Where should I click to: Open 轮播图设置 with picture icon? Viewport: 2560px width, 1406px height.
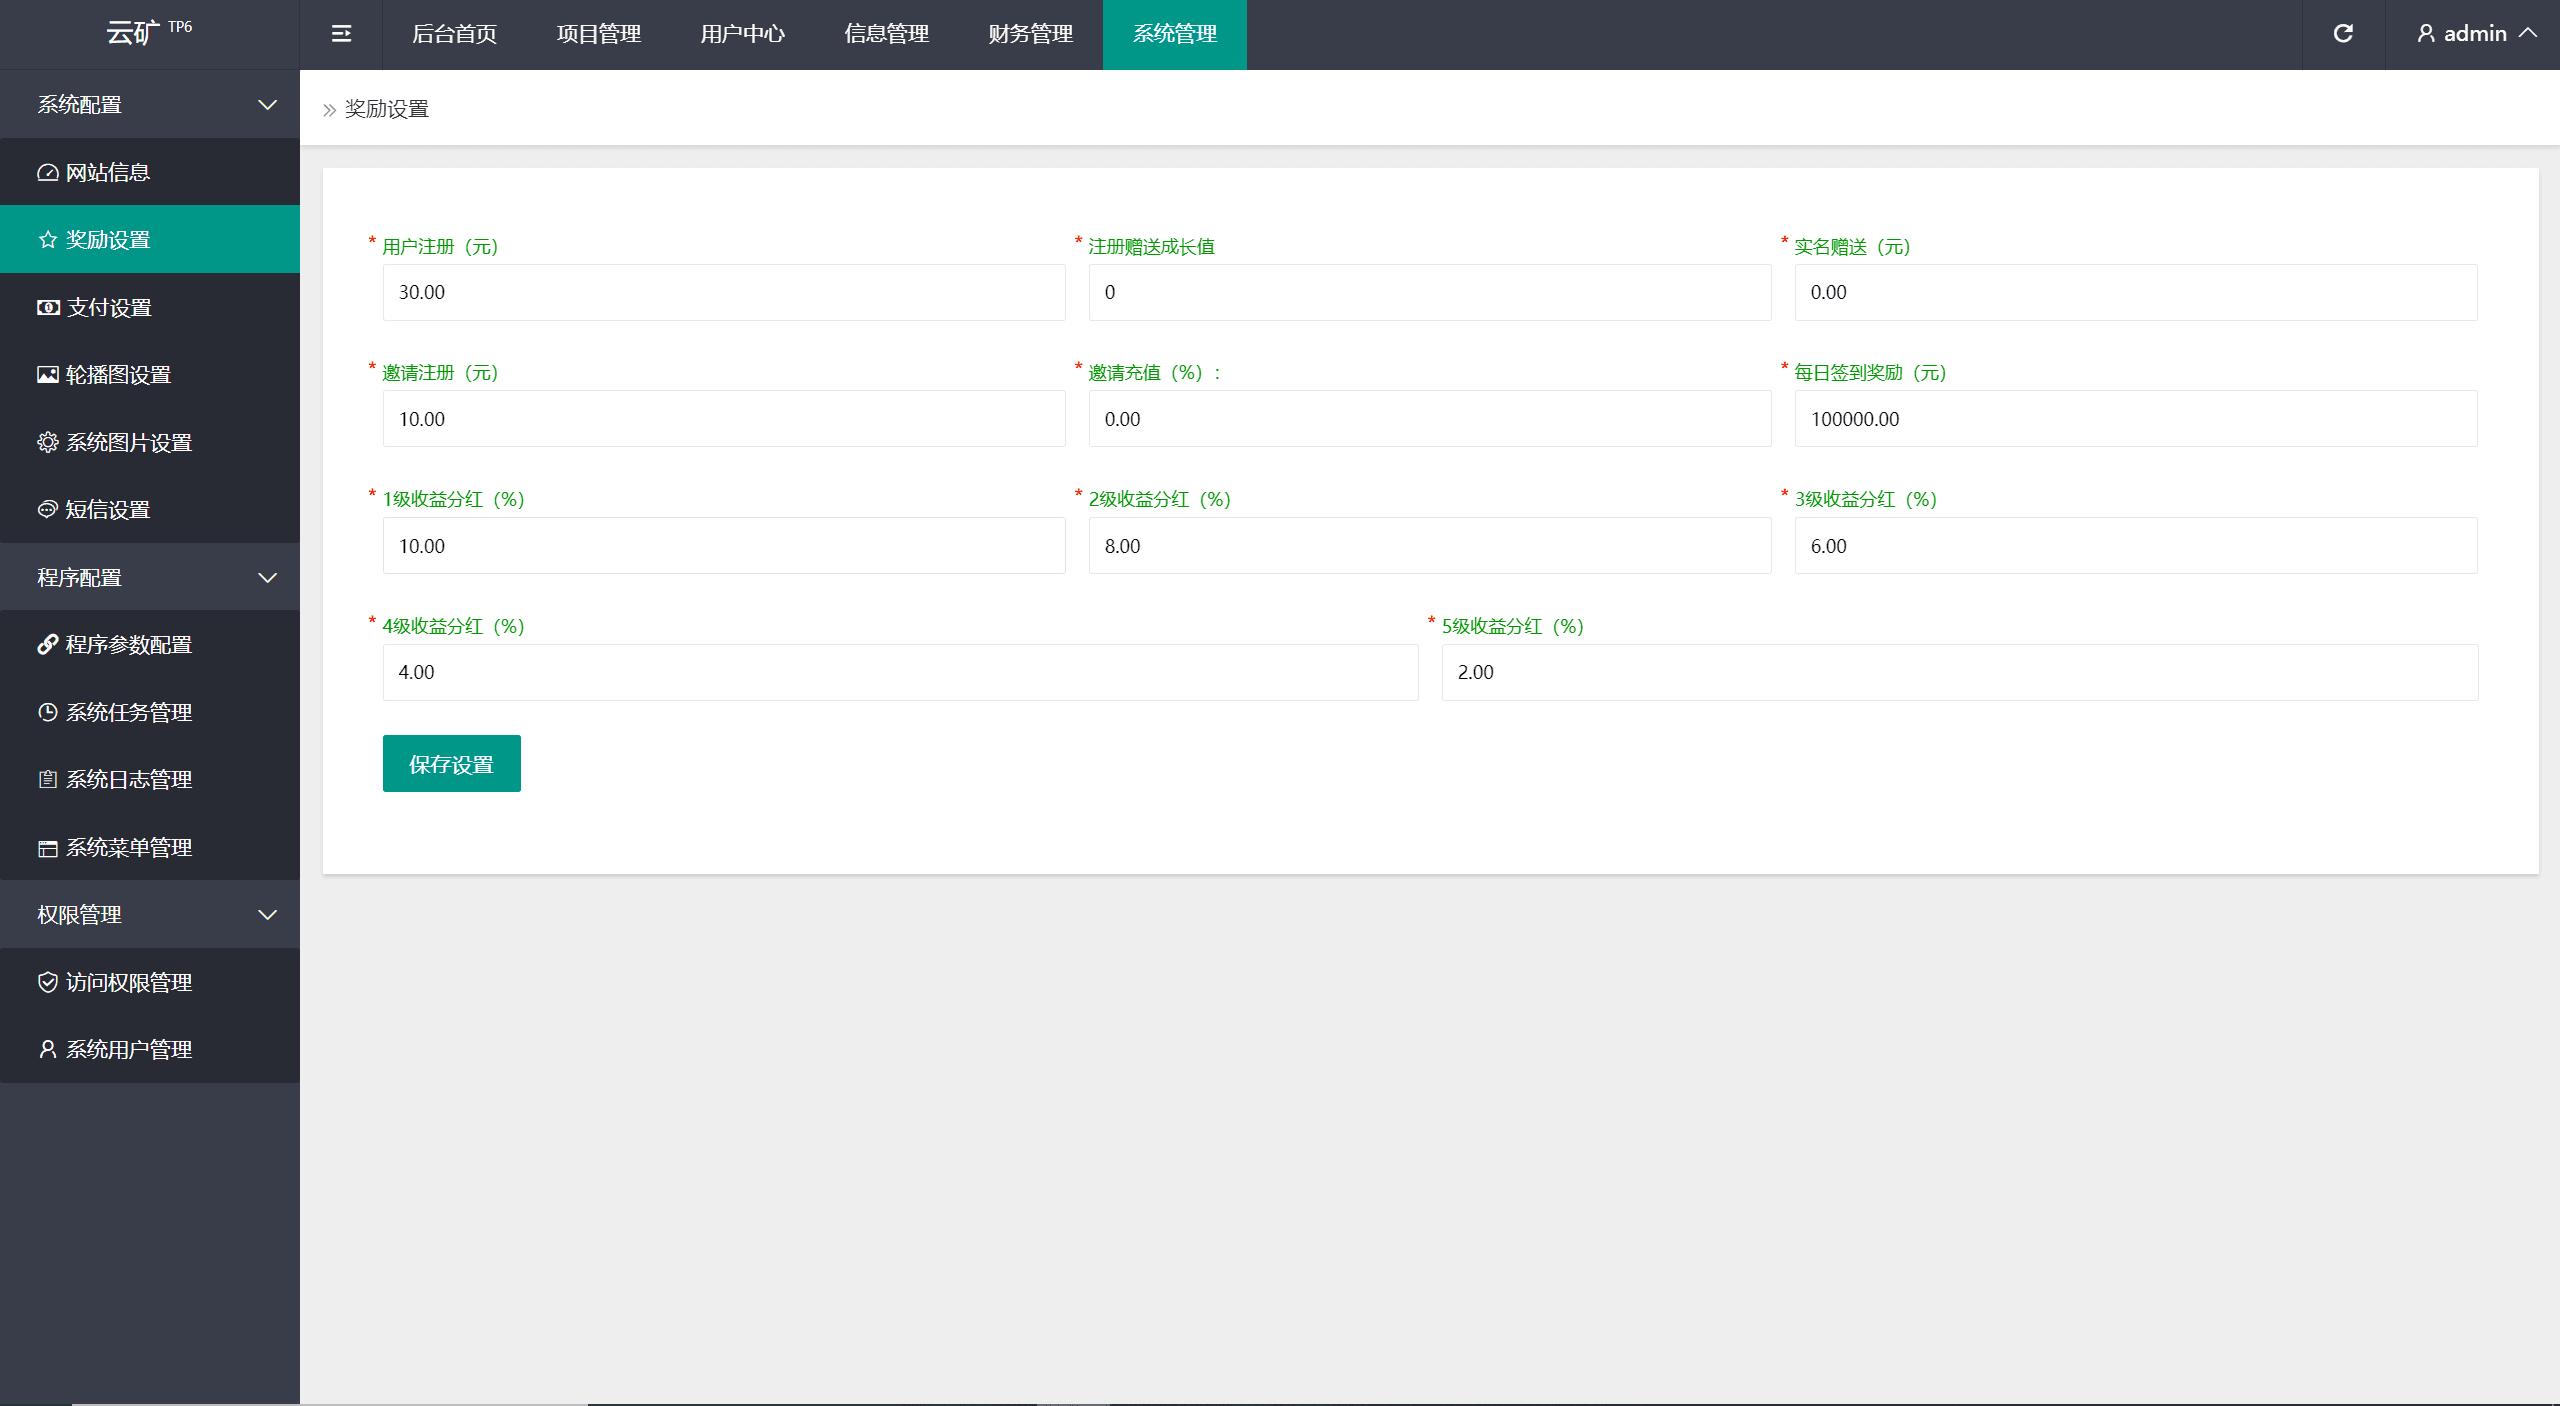click(118, 375)
